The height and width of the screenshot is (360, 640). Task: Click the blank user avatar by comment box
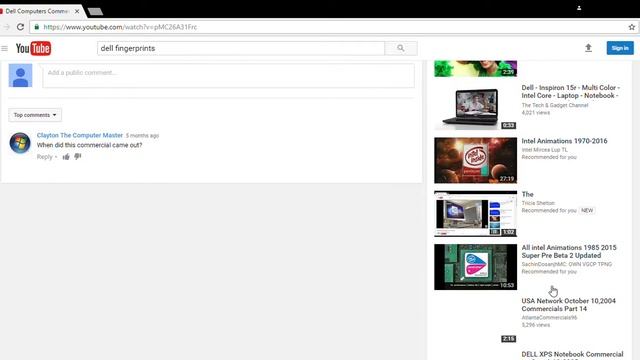click(x=20, y=75)
